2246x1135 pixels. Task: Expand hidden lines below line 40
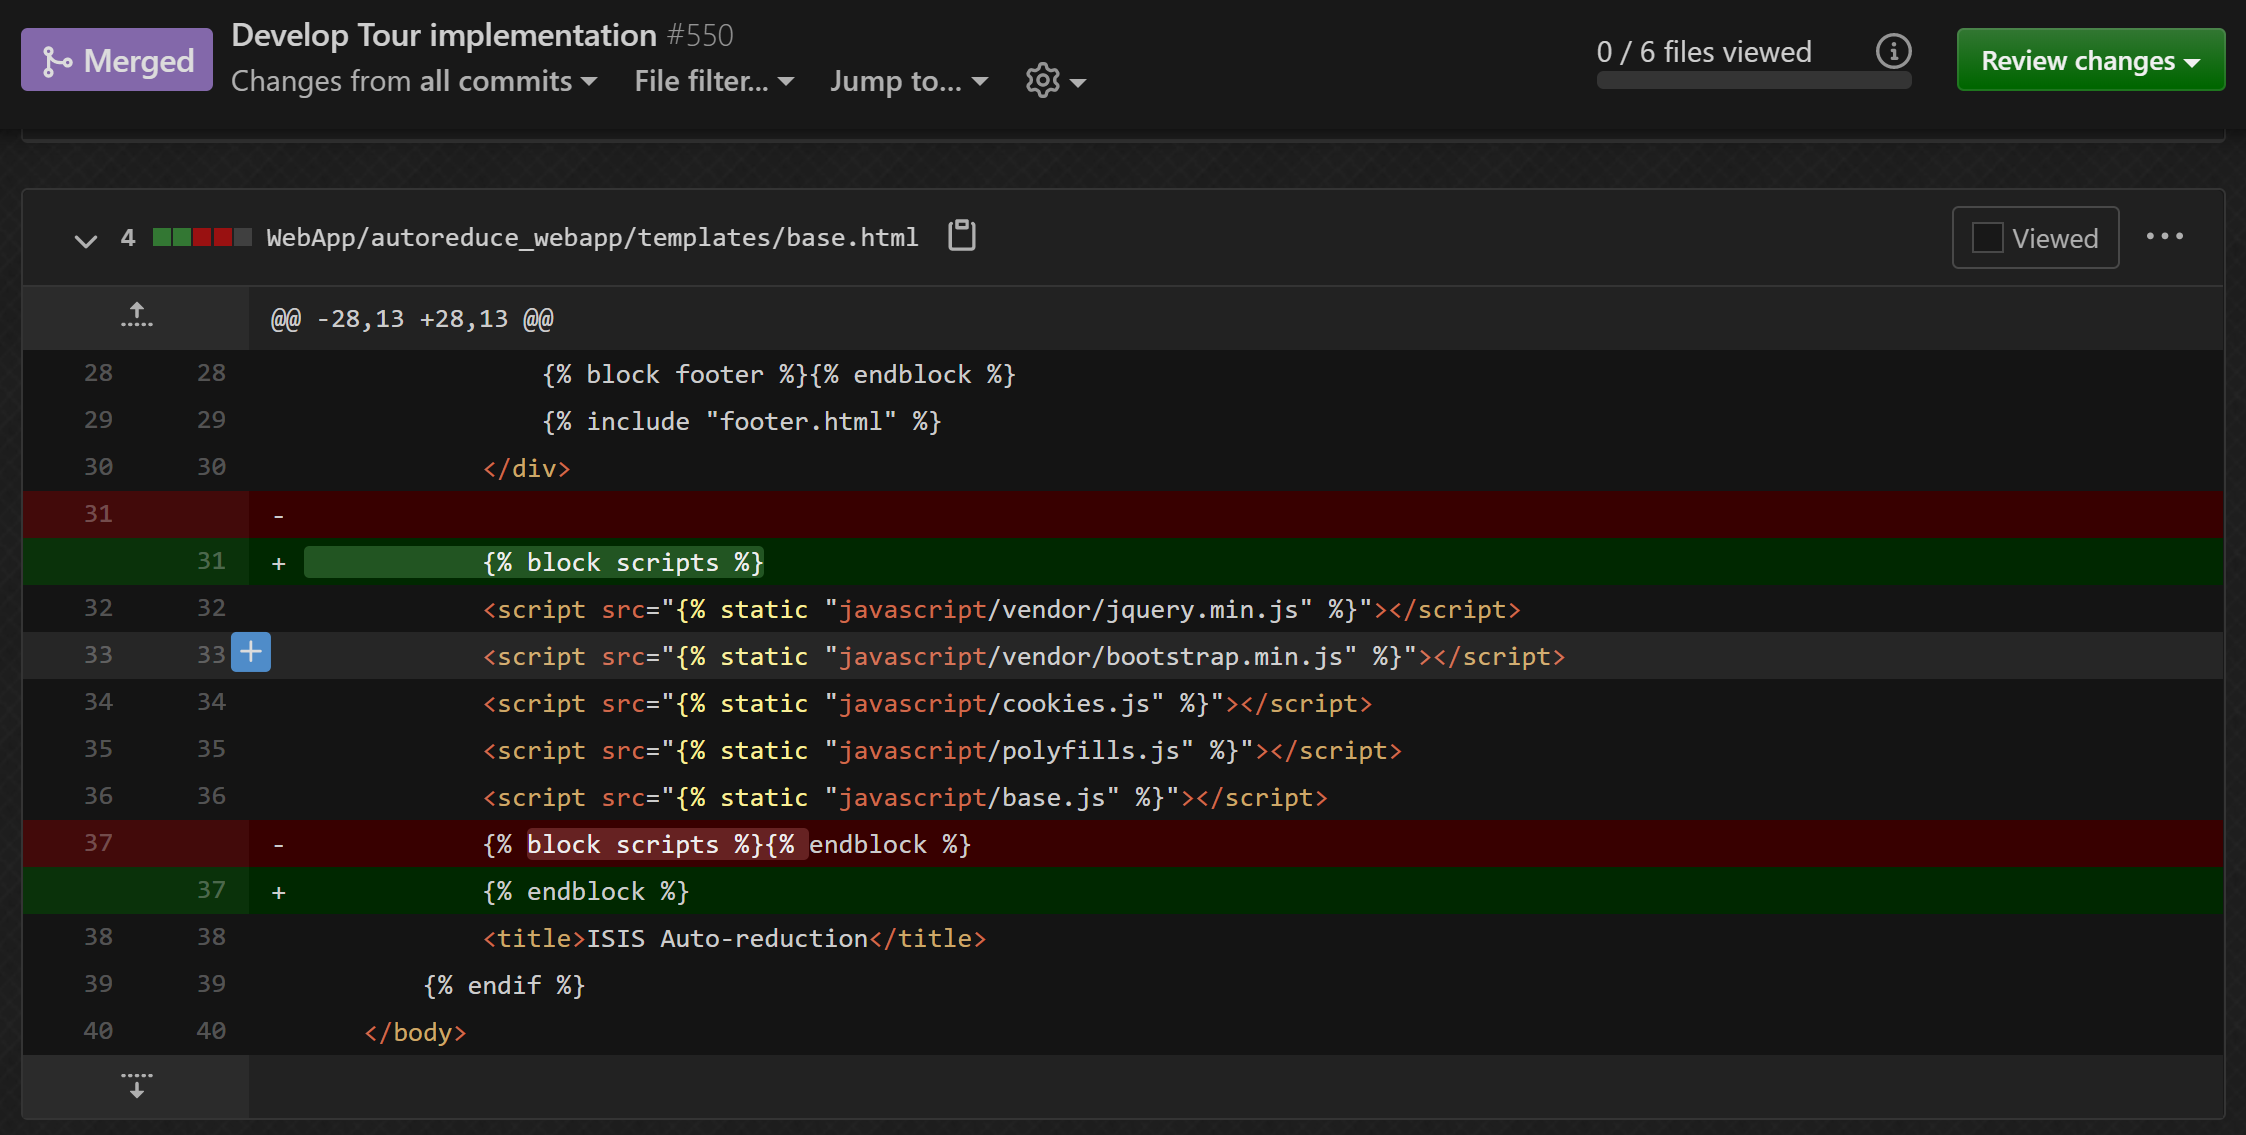coord(136,1087)
